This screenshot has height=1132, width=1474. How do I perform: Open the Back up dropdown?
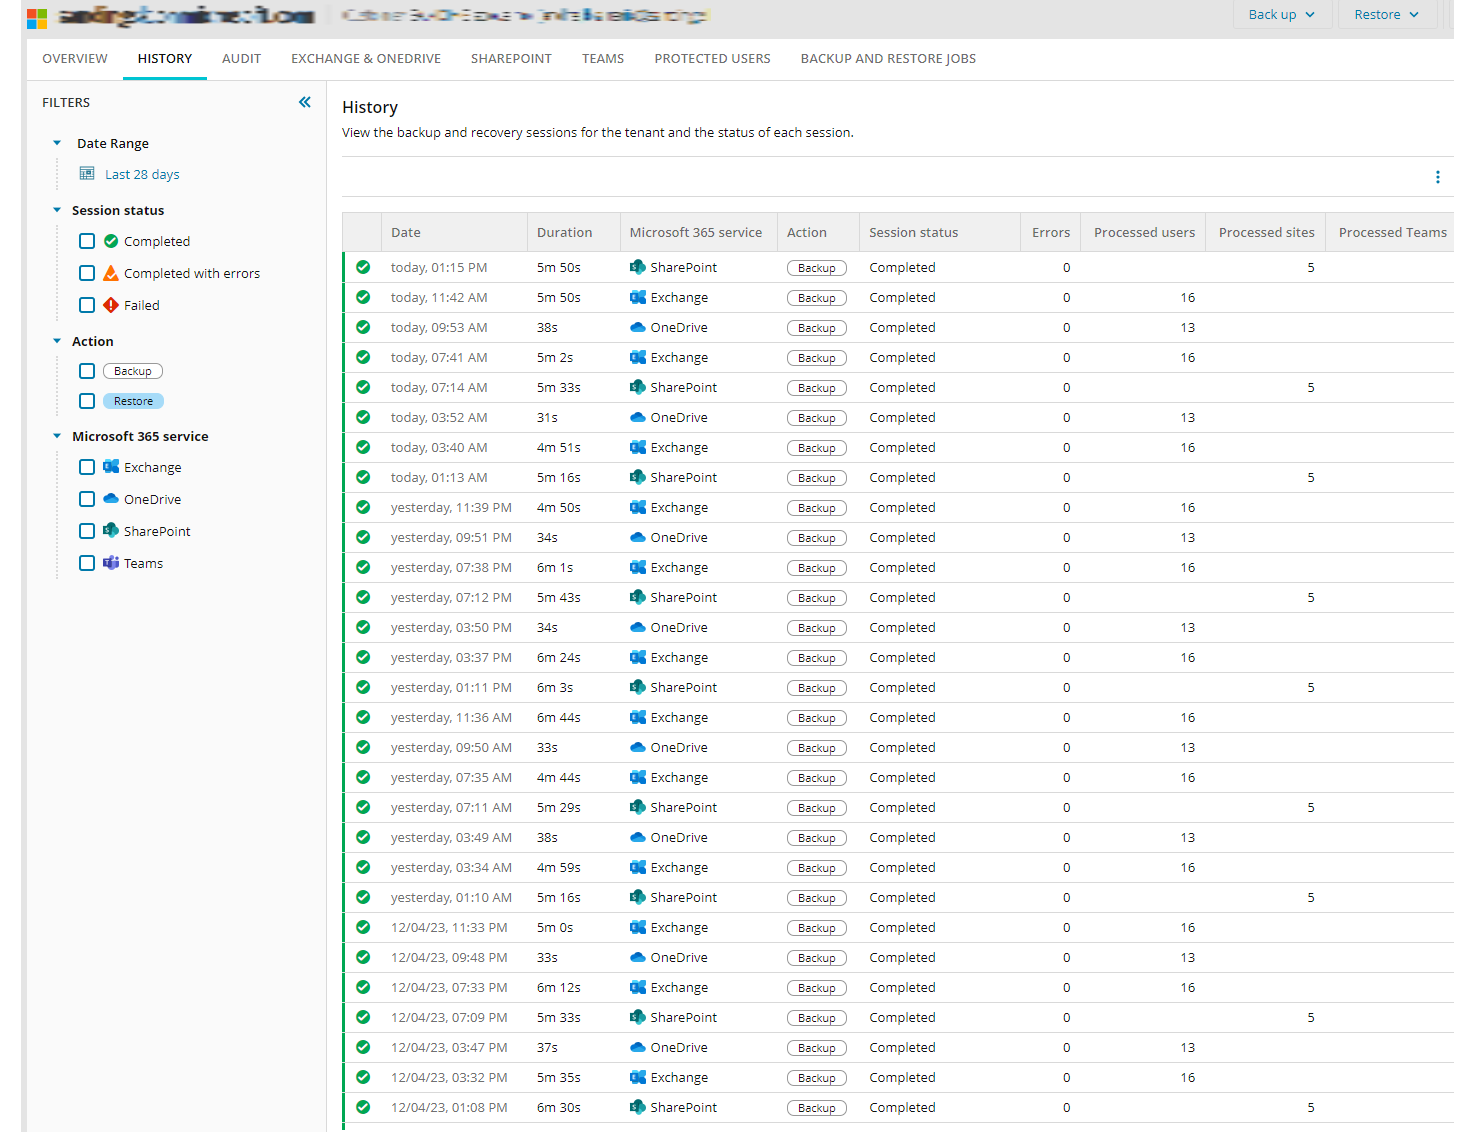(1281, 14)
